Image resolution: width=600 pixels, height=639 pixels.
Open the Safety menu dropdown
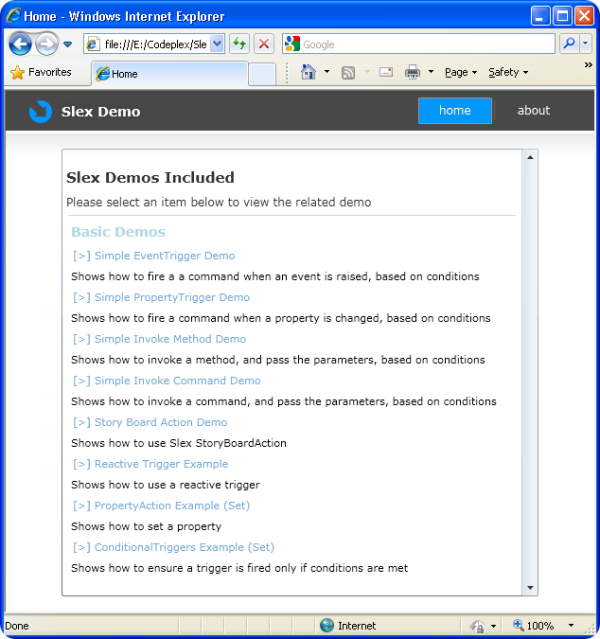508,73
